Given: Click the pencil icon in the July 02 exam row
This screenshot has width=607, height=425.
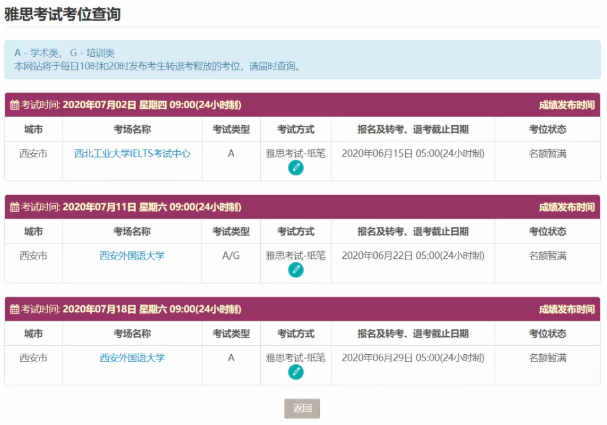Looking at the screenshot, I should (x=295, y=168).
